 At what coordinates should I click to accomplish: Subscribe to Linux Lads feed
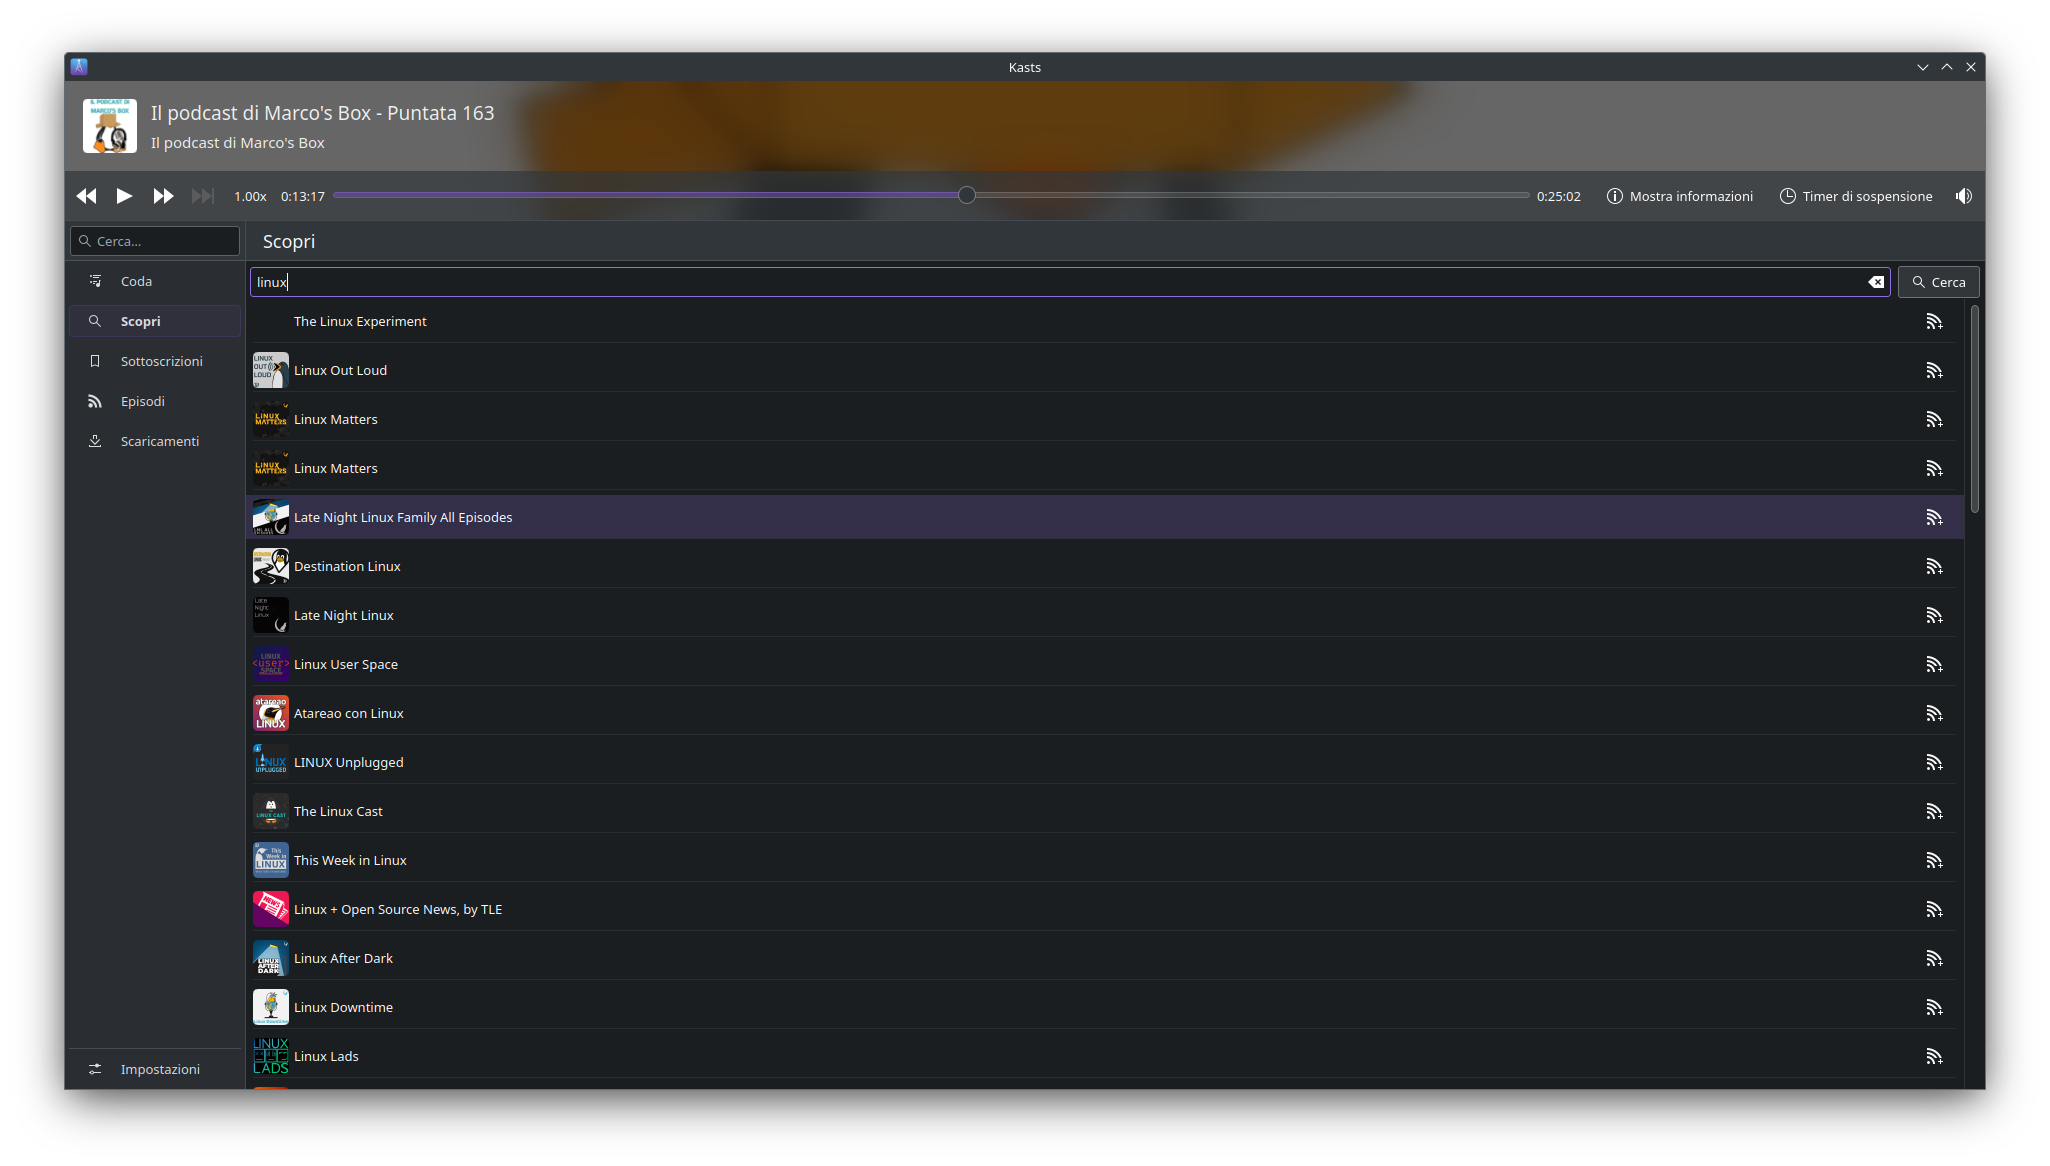[1934, 1056]
